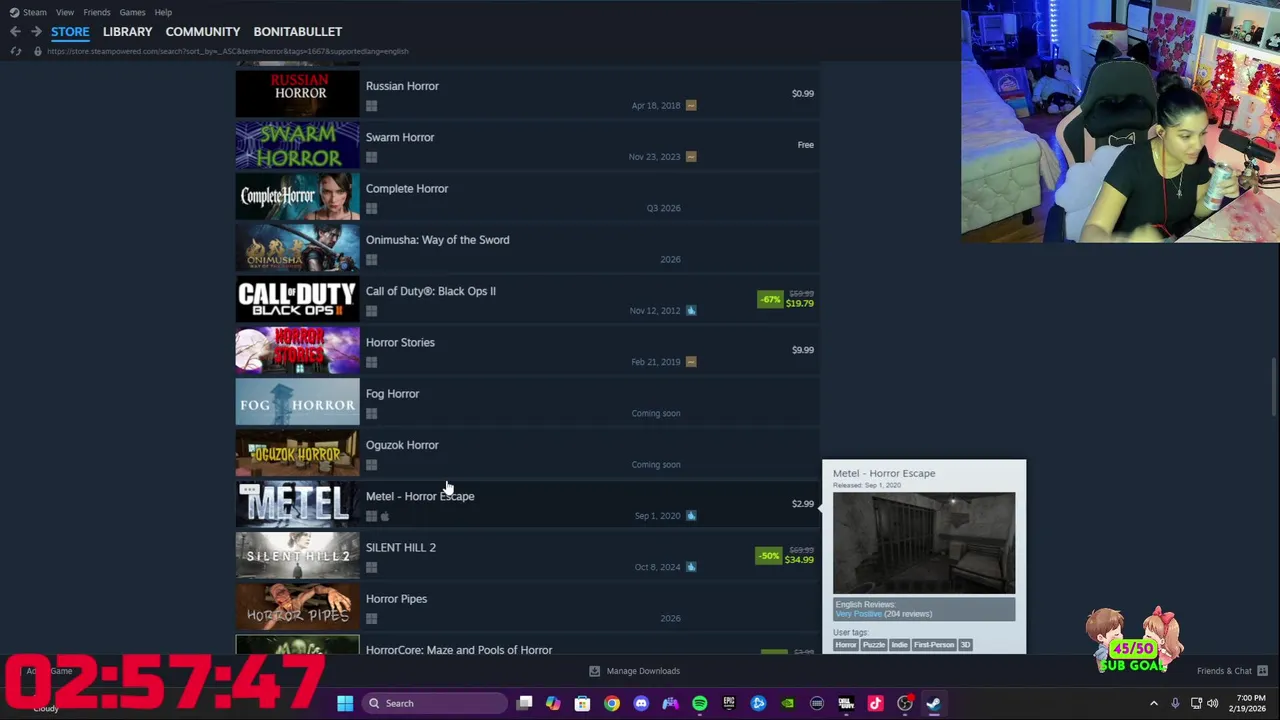Click the Windows platform icon under Horror Stories
The width and height of the screenshot is (1280, 720).
pyautogui.click(x=371, y=362)
